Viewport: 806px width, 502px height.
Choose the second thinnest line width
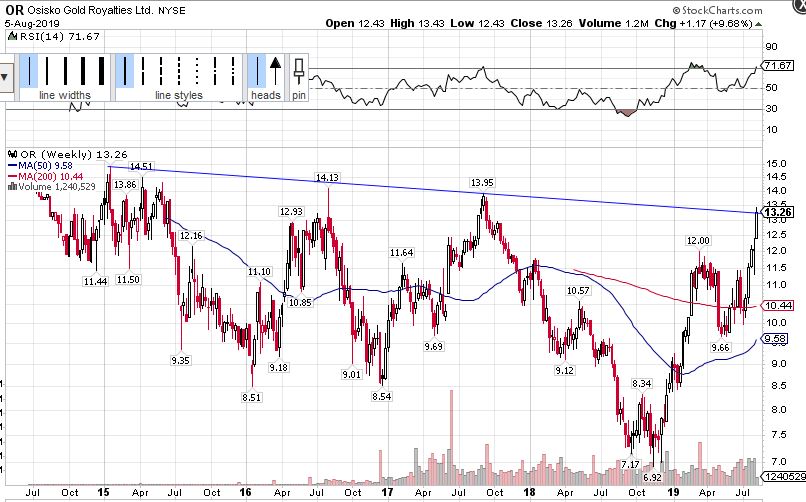point(47,71)
